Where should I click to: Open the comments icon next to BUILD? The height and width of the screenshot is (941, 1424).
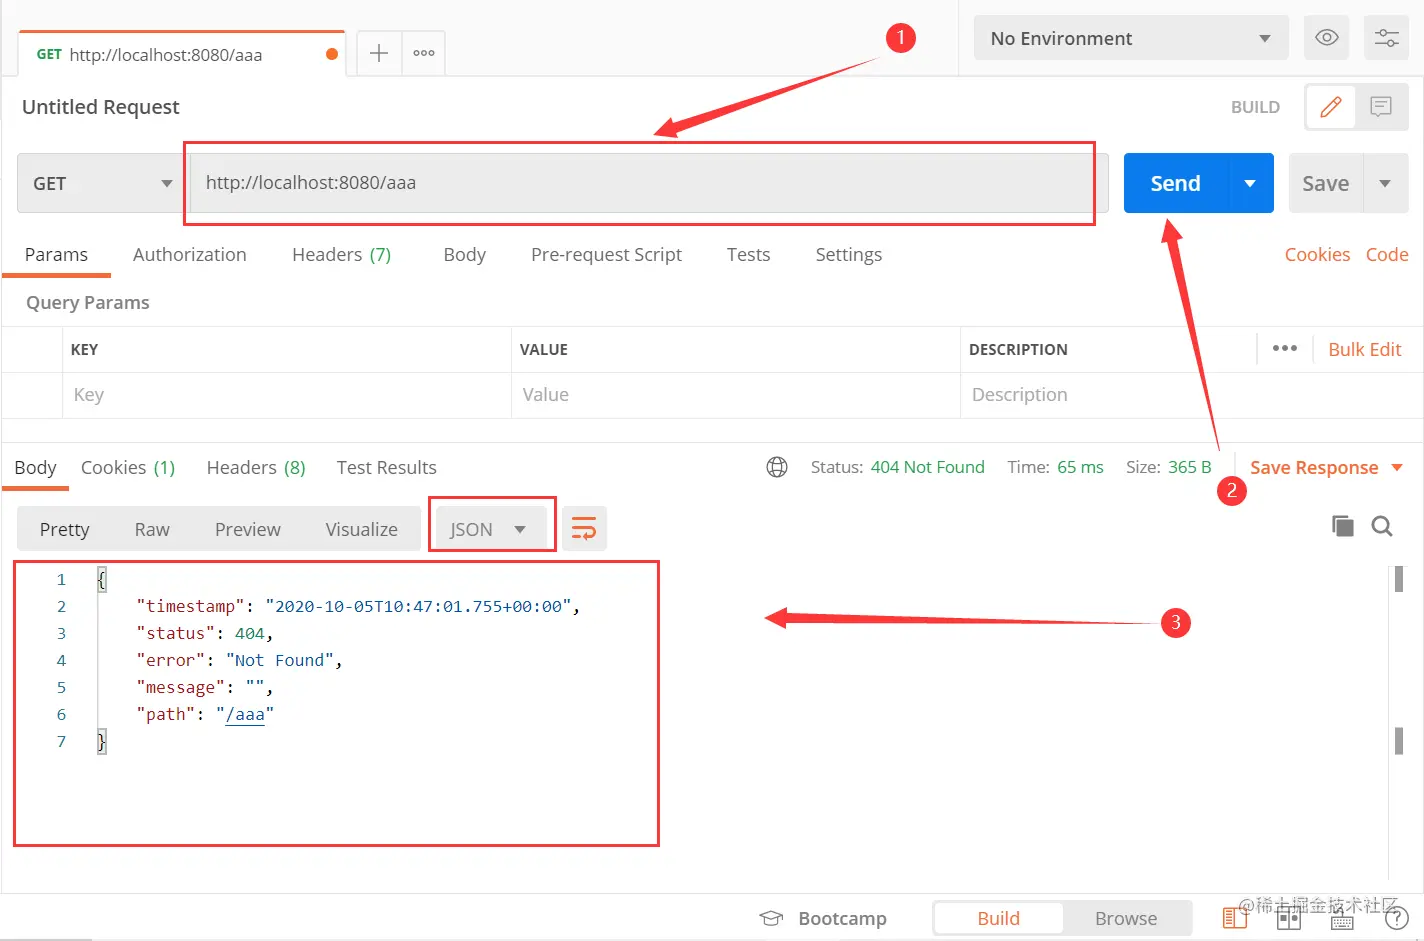(1381, 106)
